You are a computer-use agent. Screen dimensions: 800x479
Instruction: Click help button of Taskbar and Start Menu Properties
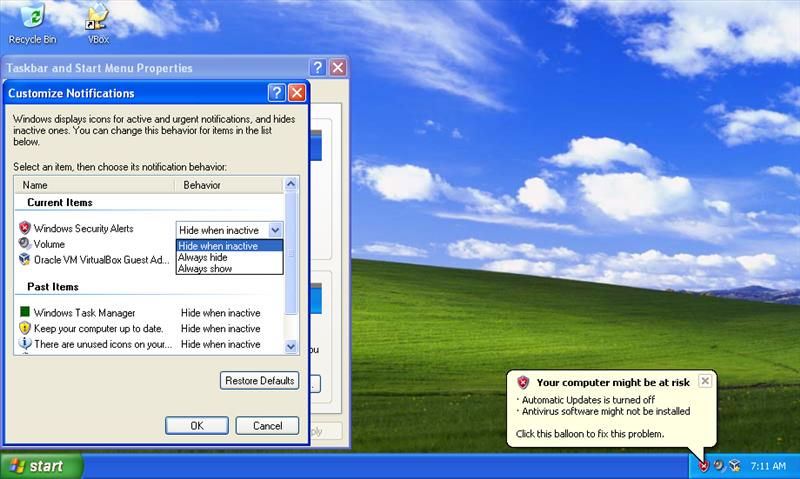pyautogui.click(x=317, y=67)
